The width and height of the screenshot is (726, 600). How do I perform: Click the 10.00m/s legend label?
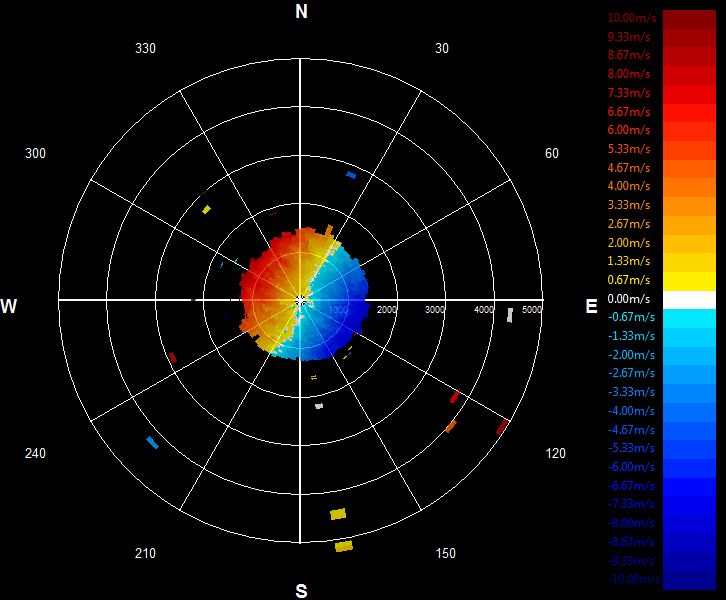(632, 18)
